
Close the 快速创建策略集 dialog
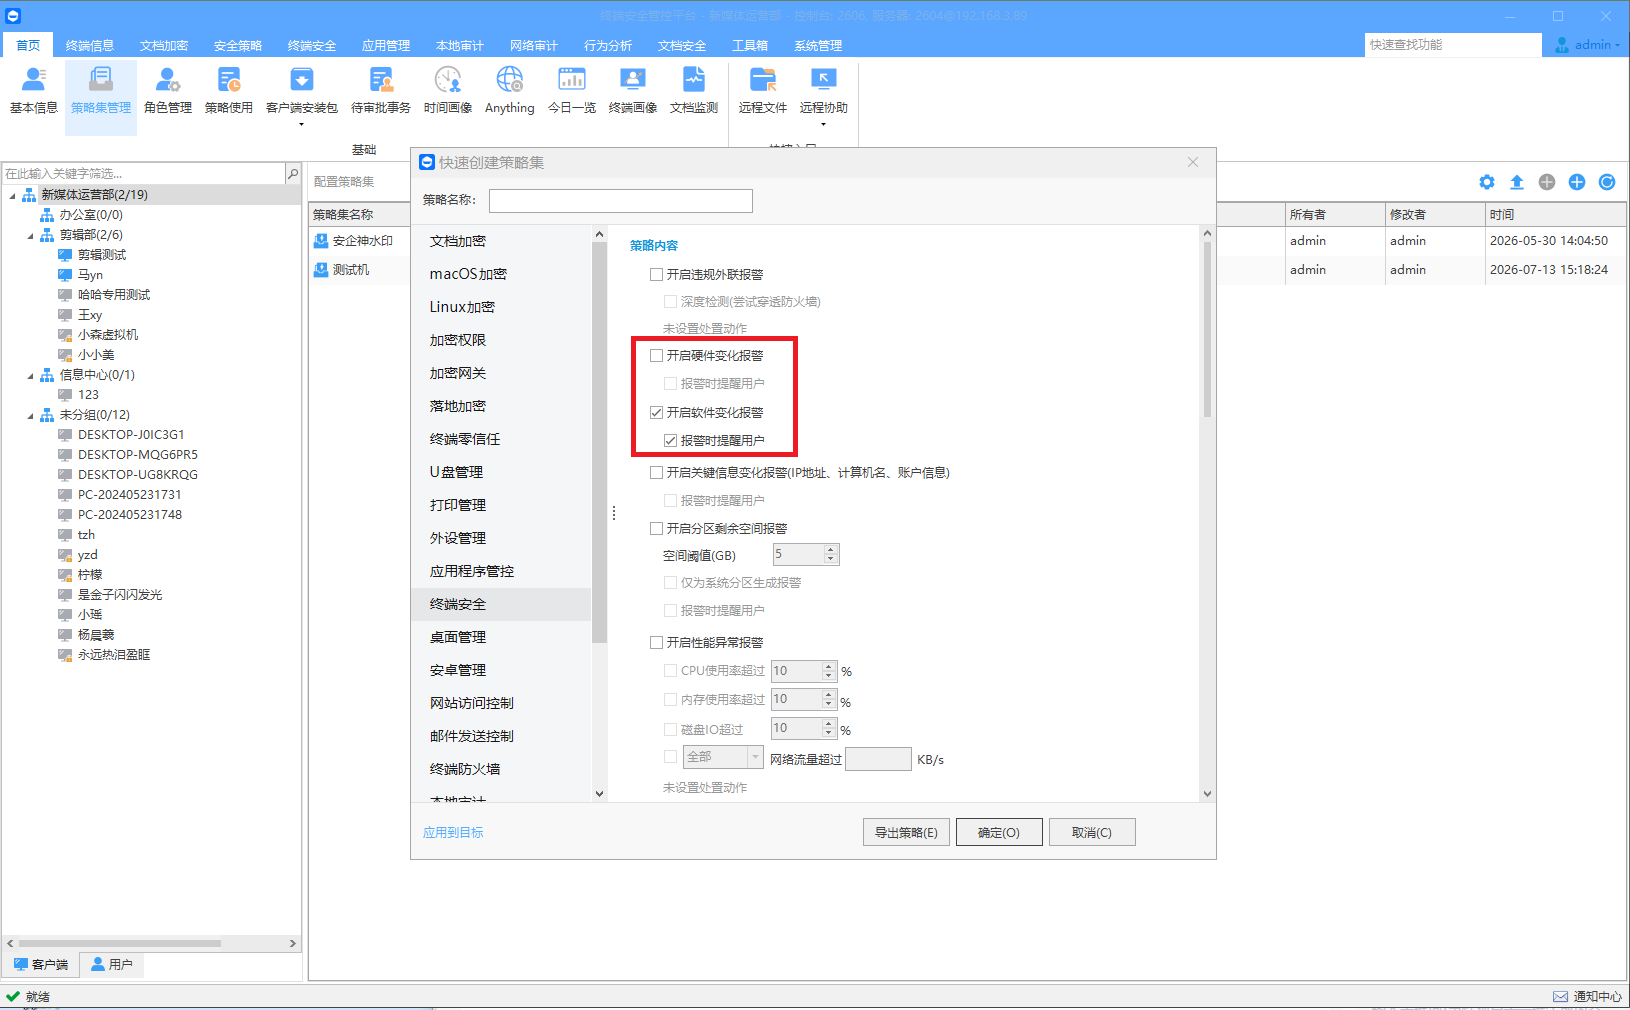coord(1193,162)
